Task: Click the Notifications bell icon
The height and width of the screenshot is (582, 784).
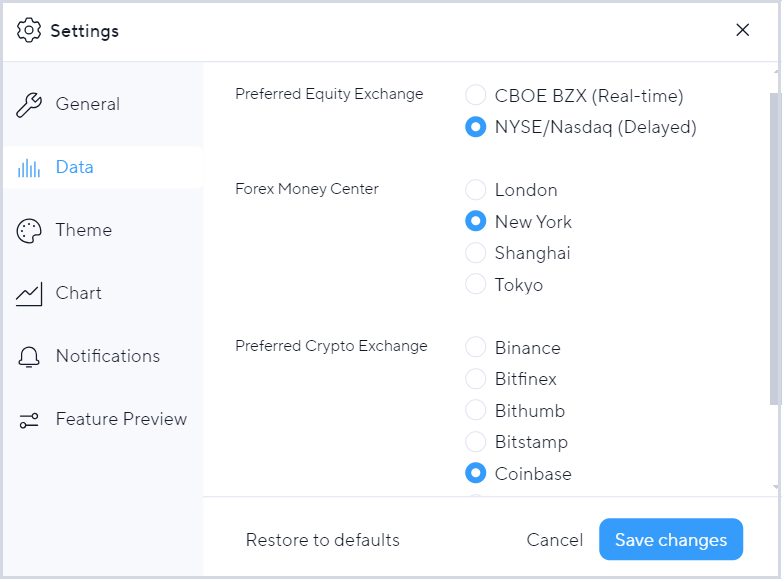Action: coord(28,357)
